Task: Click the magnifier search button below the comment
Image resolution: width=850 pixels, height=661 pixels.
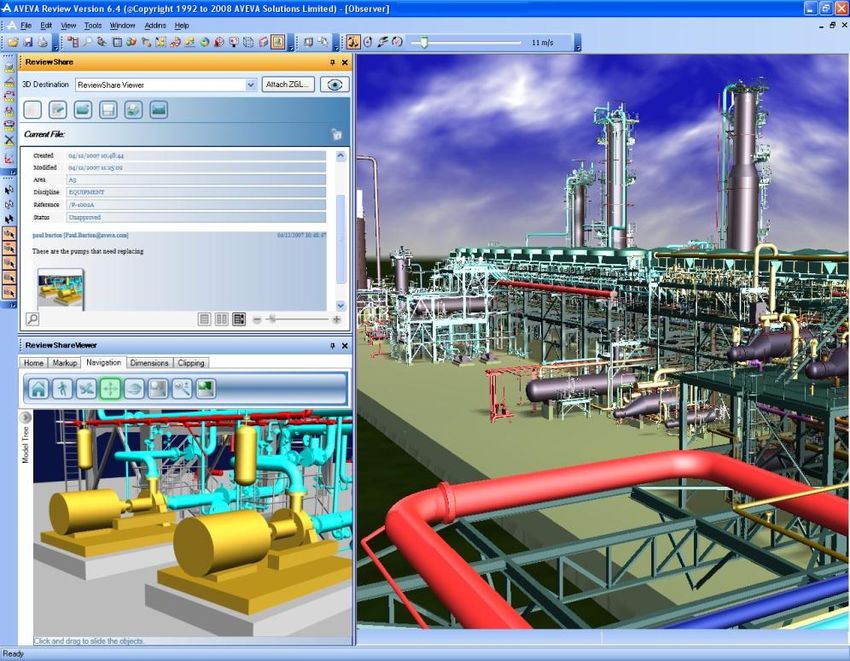Action: (x=33, y=319)
